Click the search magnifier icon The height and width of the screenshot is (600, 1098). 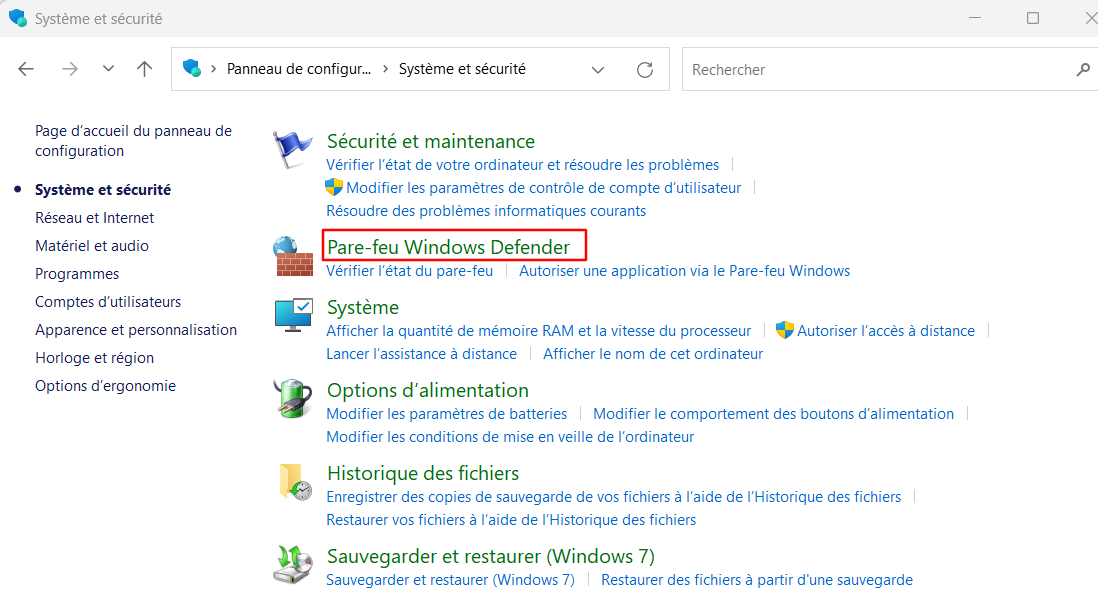point(1083,69)
